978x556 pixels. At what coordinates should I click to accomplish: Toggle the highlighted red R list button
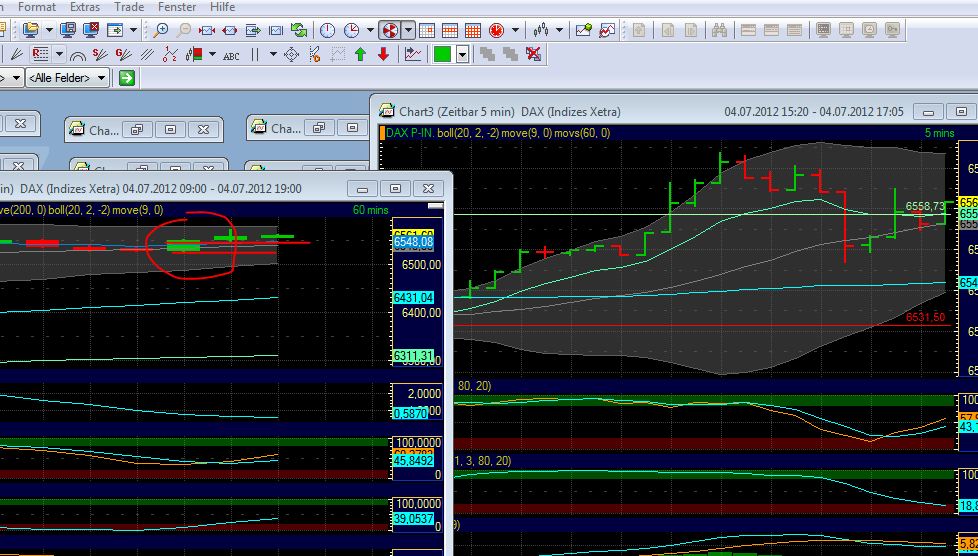(41, 54)
